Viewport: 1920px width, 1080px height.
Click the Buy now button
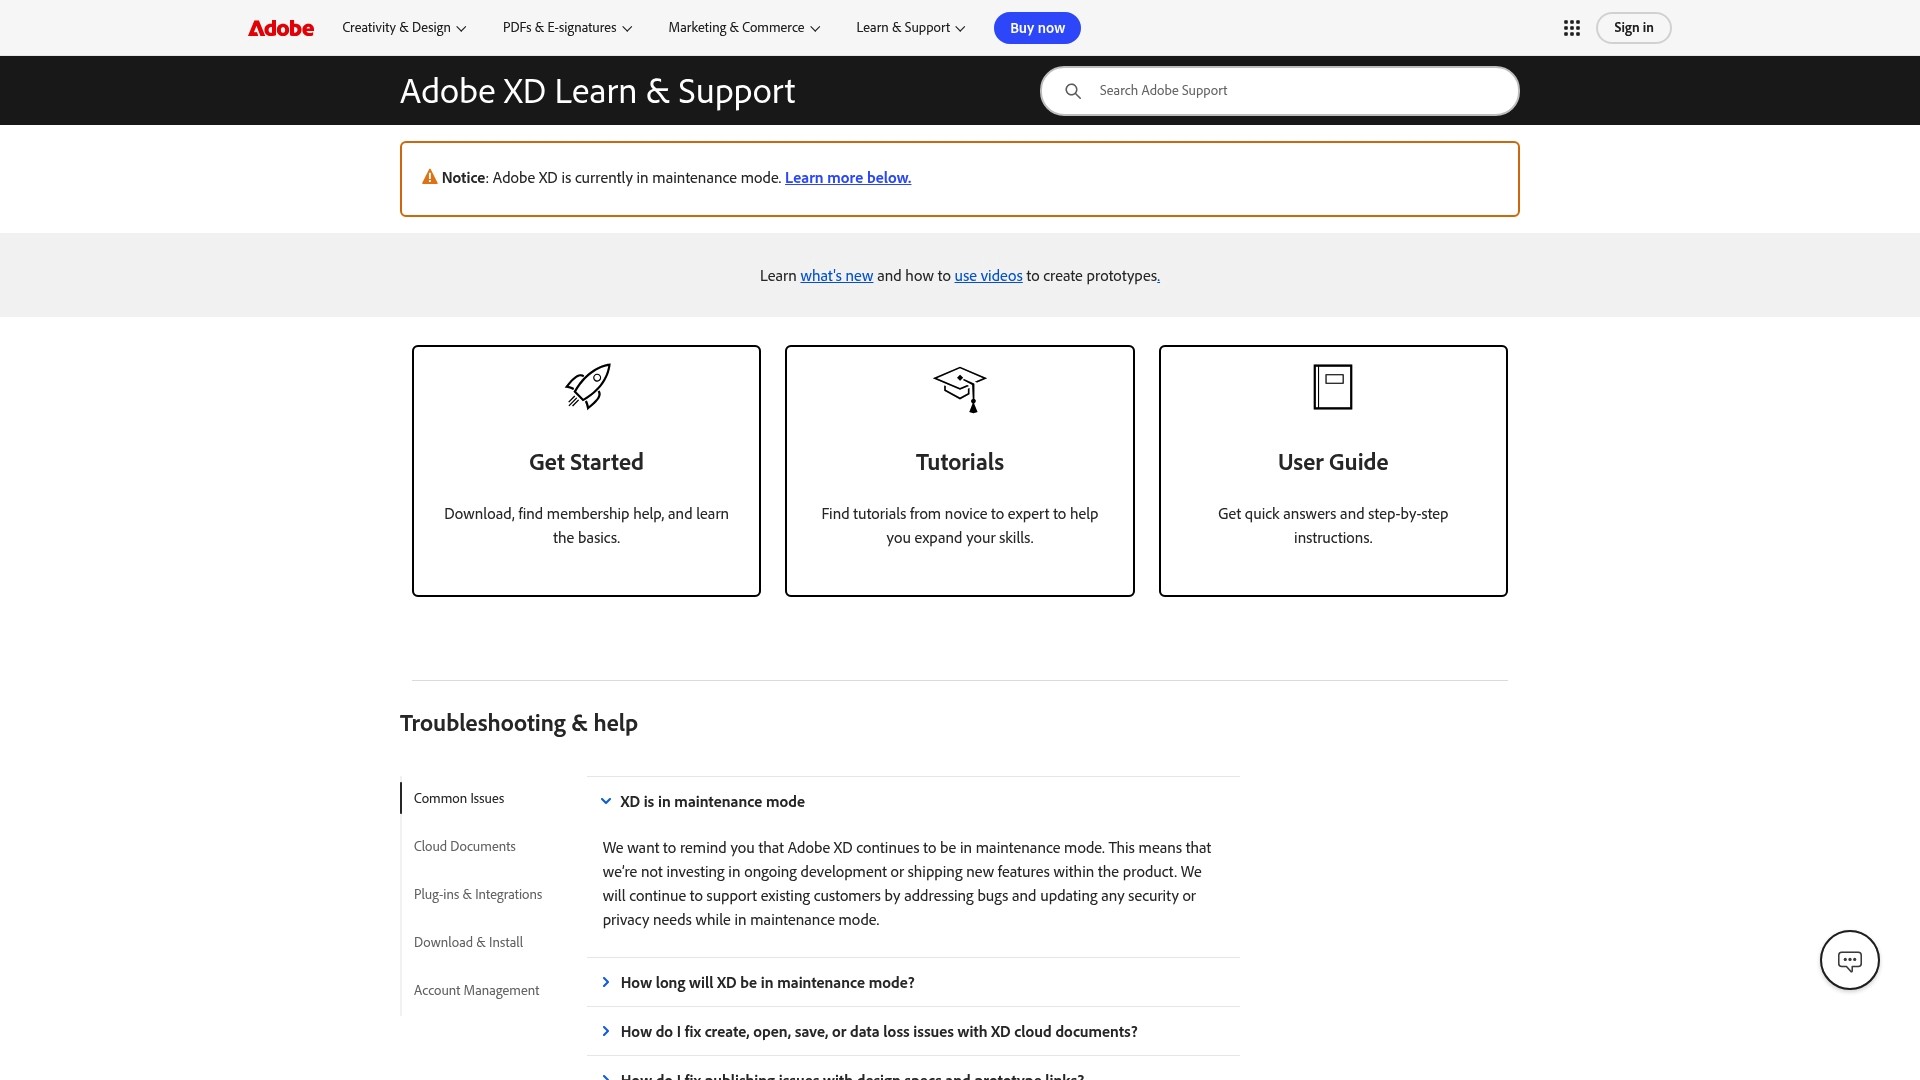coord(1037,28)
